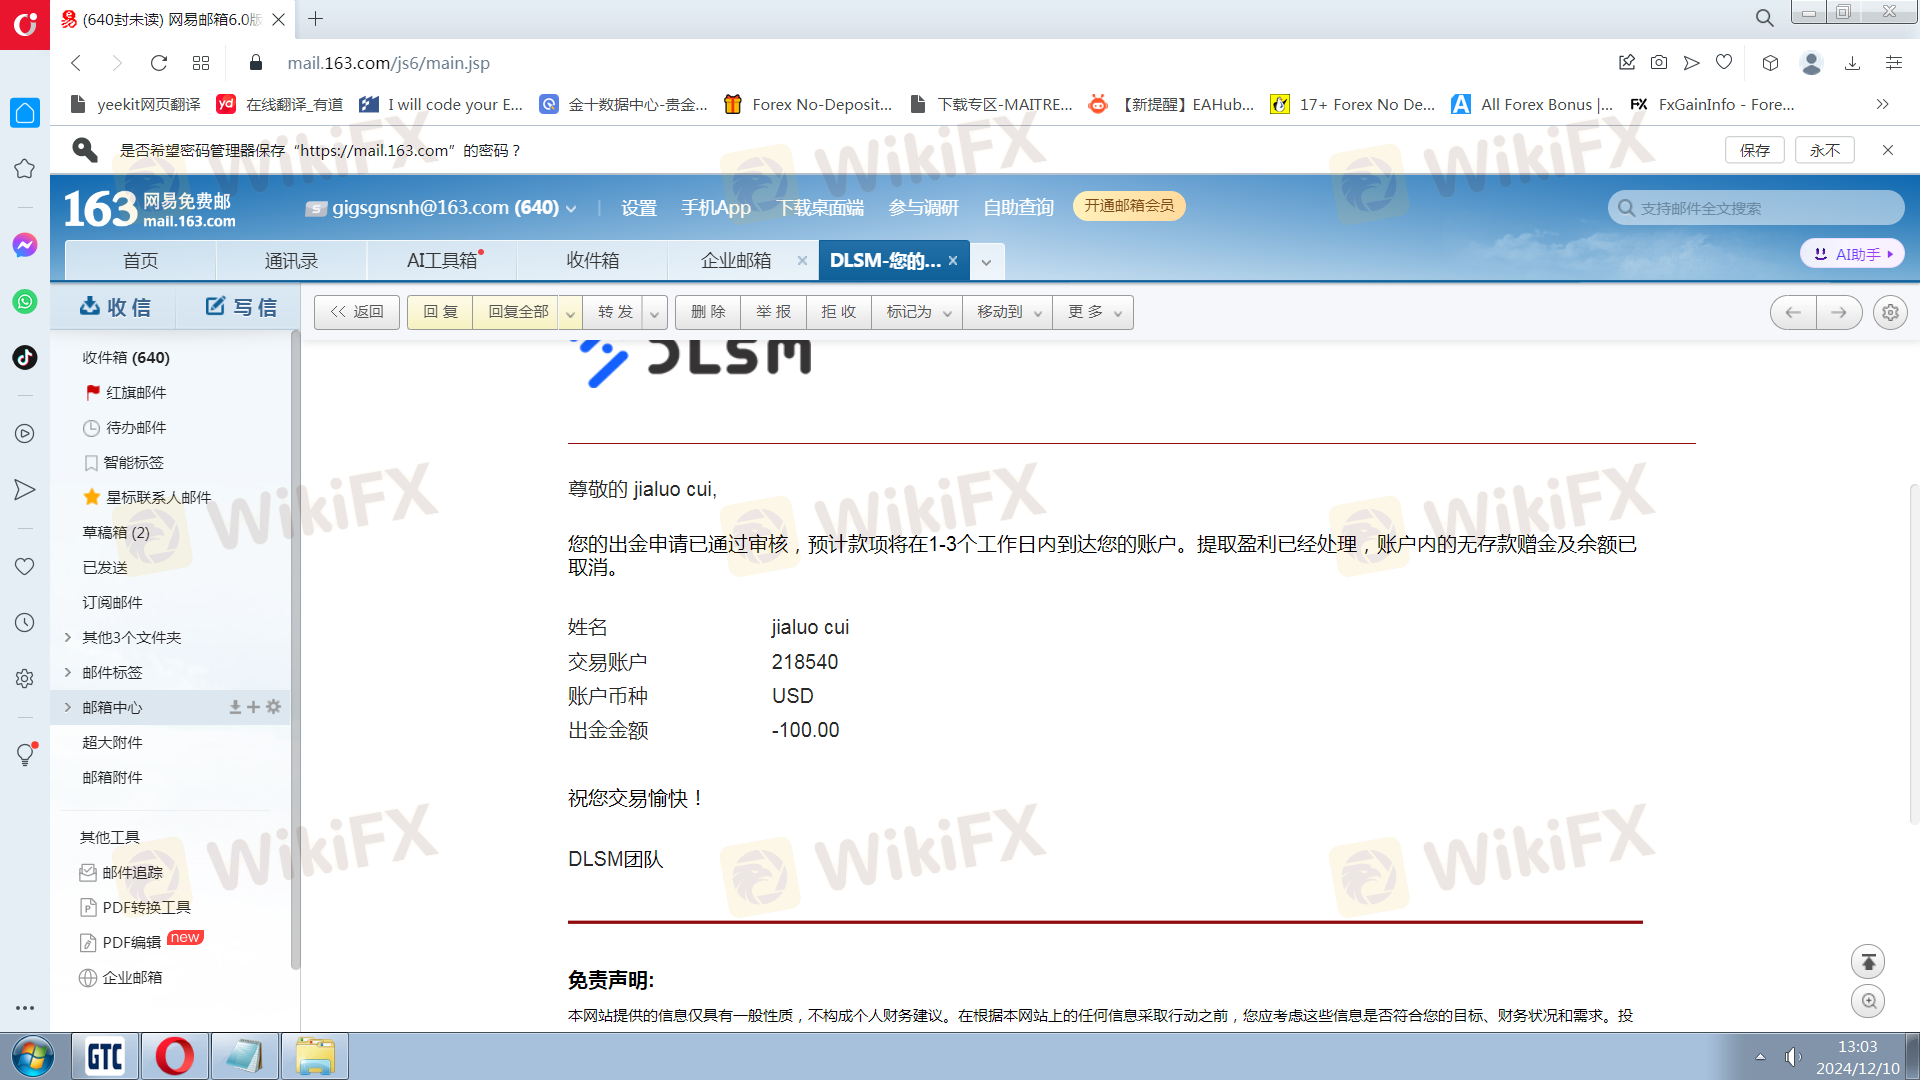Reload the current page
The image size is (1920, 1080).
click(x=158, y=63)
